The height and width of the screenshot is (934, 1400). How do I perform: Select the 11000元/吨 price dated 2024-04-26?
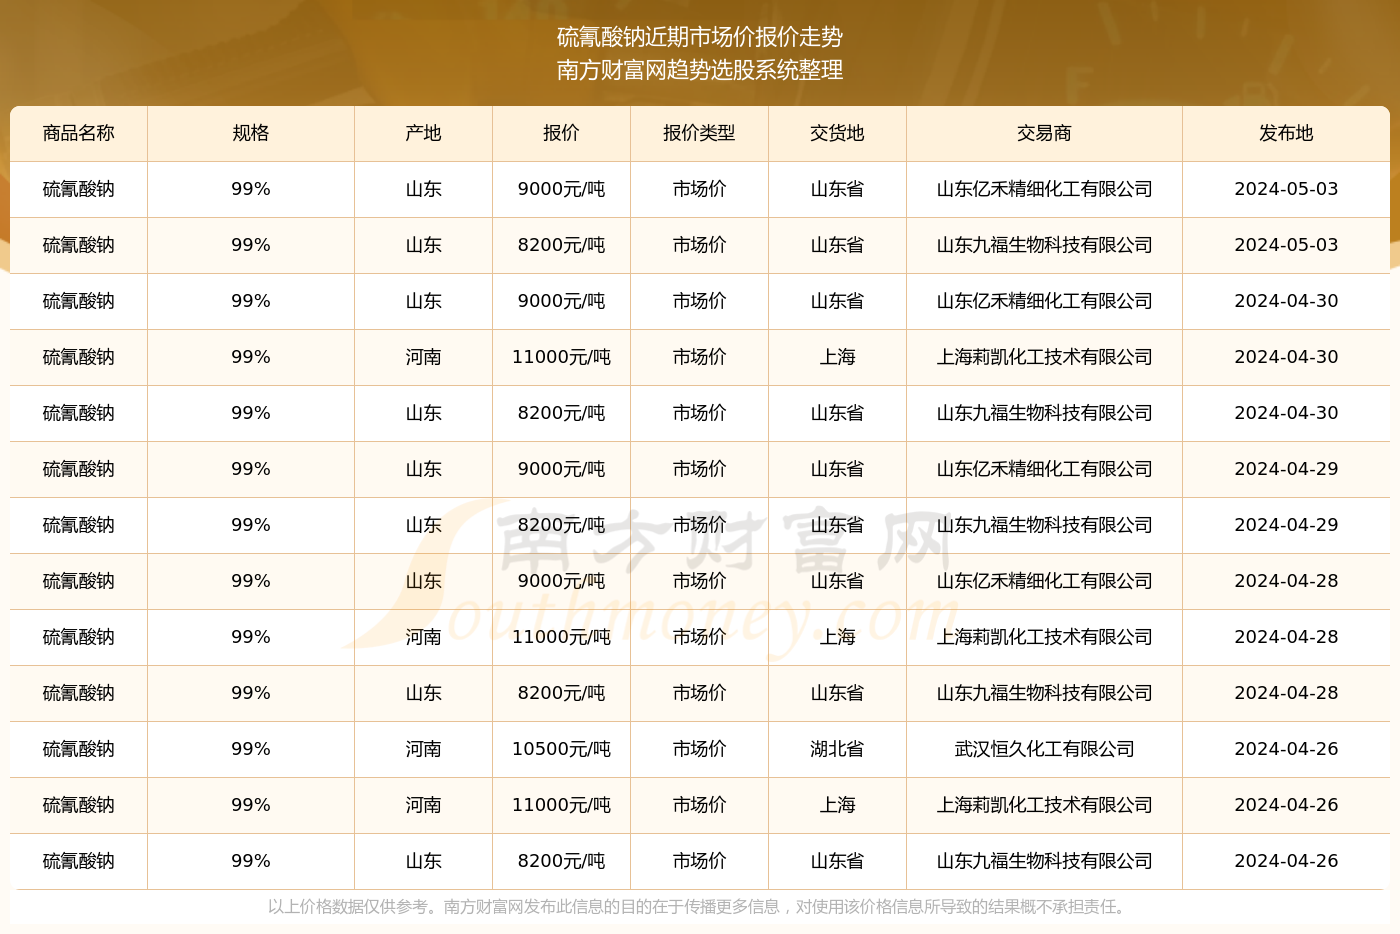point(562,805)
